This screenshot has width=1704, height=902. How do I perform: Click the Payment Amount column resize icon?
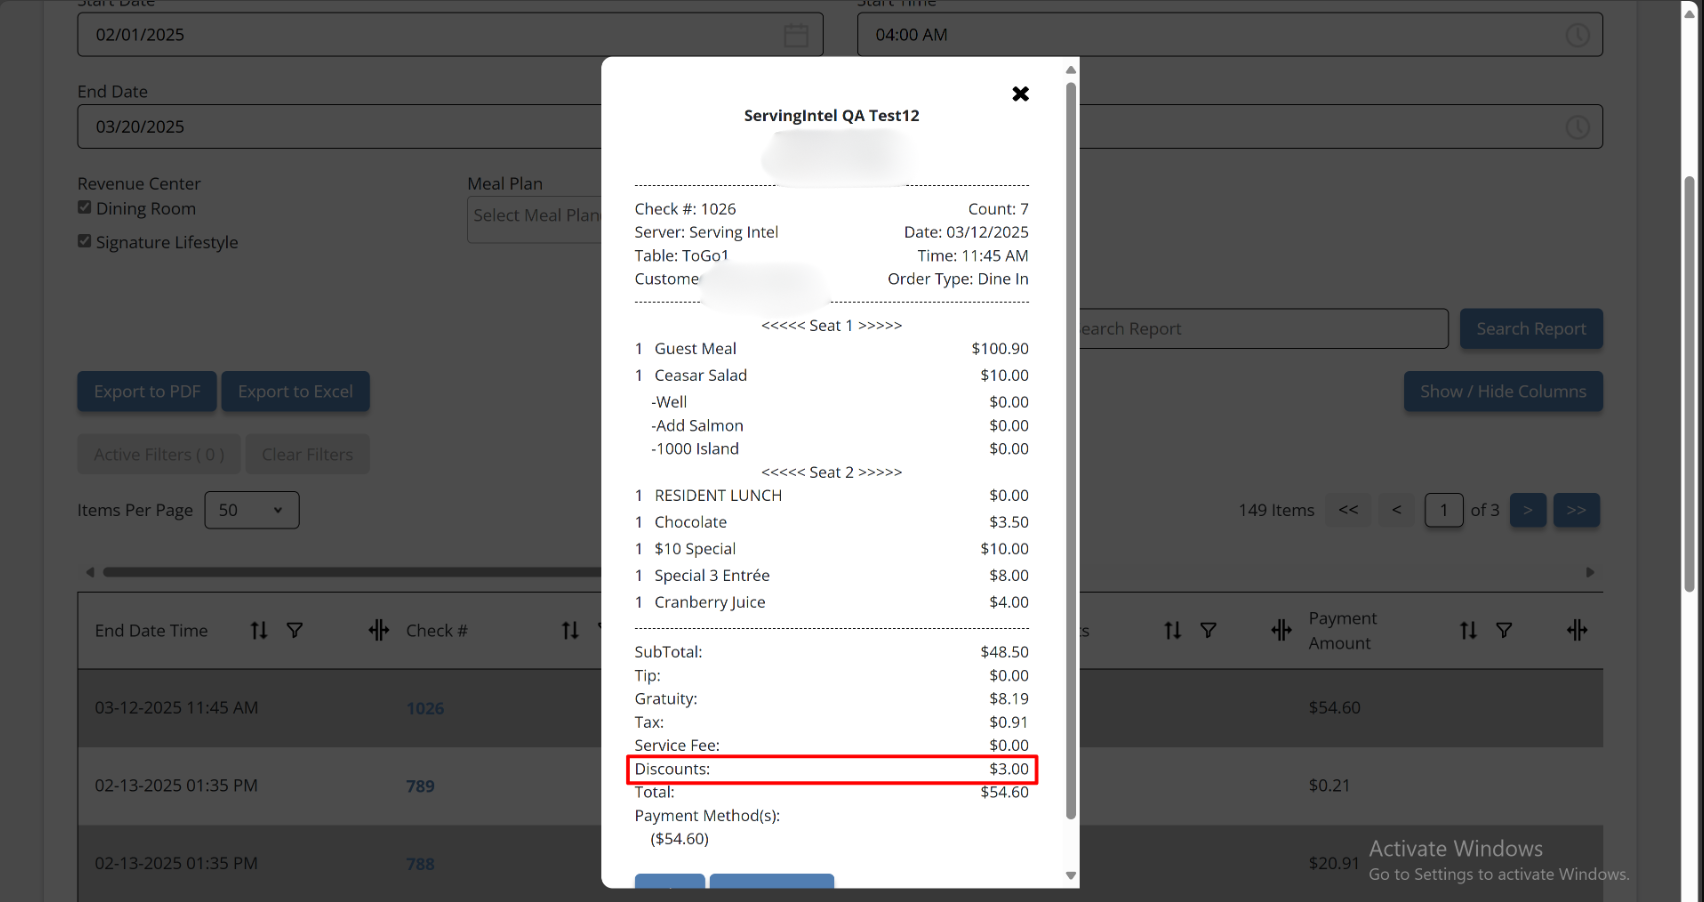1577,630
